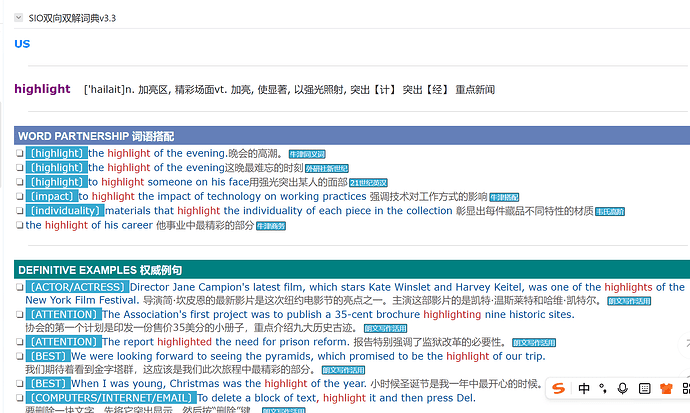Click the purple 'highlight' headword
Screen dimensions: 690x413
pos(42,89)
